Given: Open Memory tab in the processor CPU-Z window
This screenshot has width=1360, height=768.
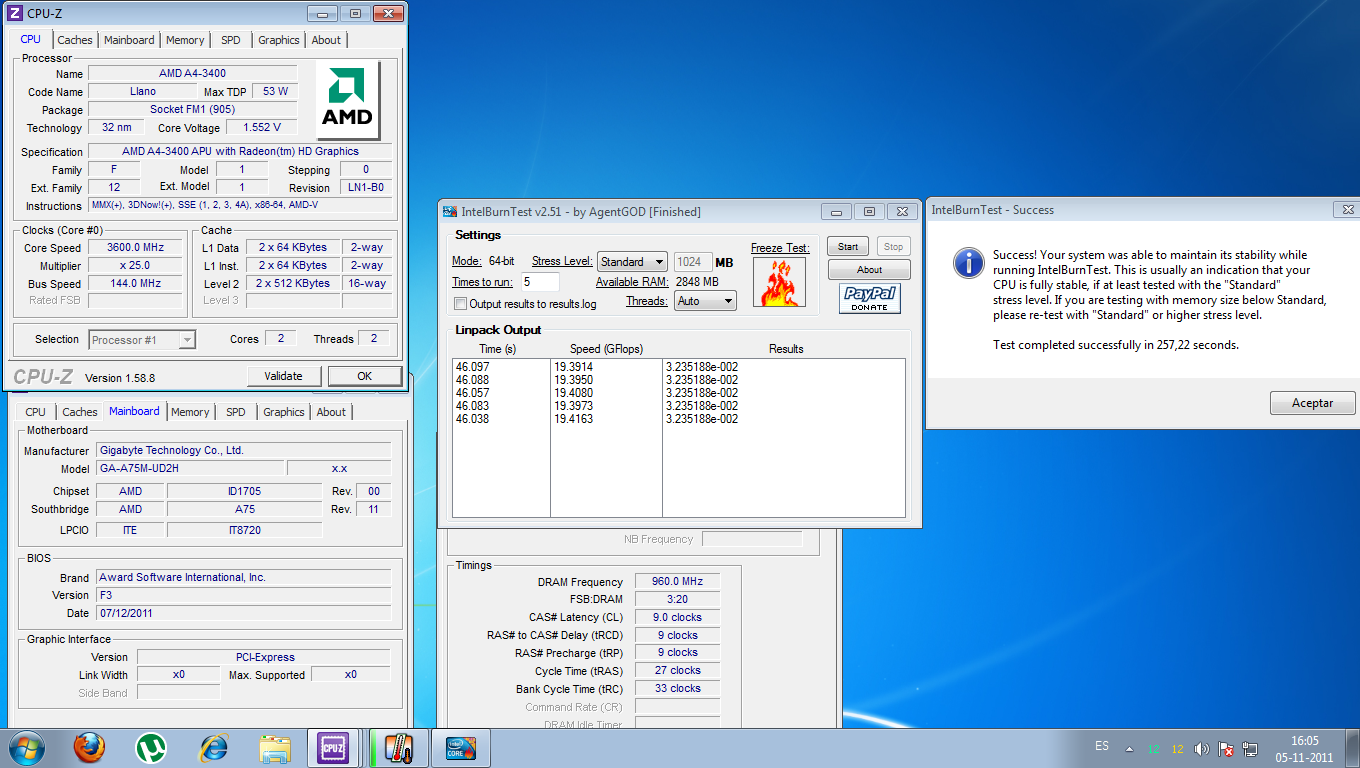Looking at the screenshot, I should [185, 40].
